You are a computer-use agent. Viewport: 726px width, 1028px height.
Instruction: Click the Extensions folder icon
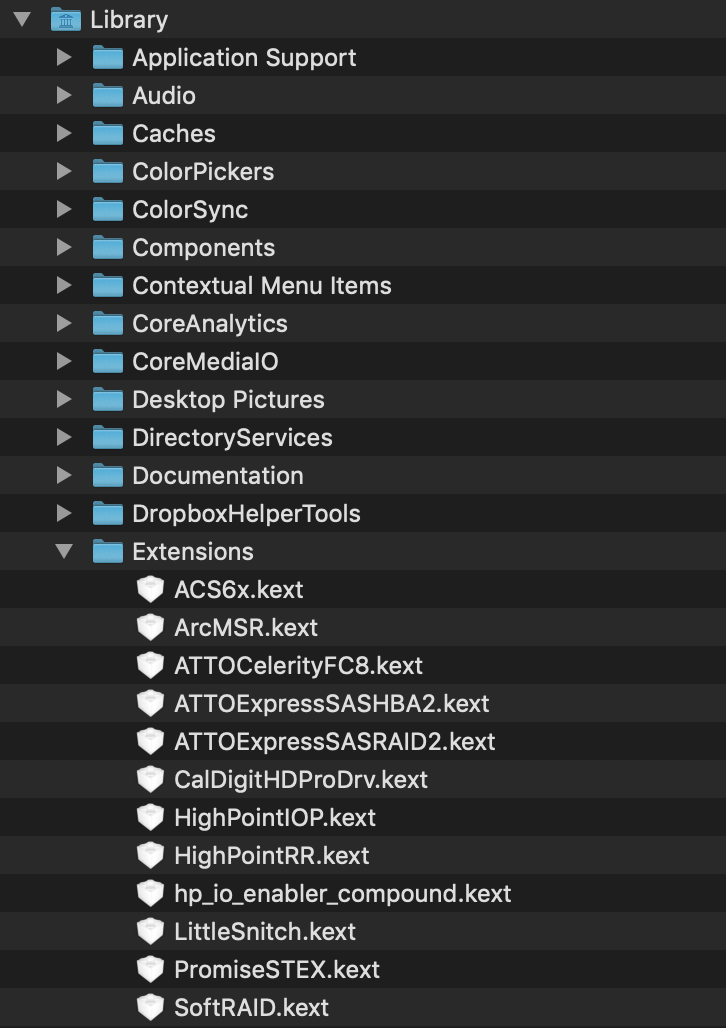click(x=107, y=551)
